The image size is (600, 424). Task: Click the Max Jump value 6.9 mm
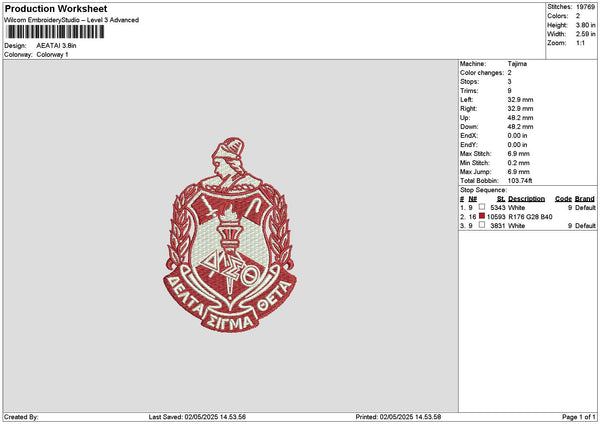coord(519,172)
